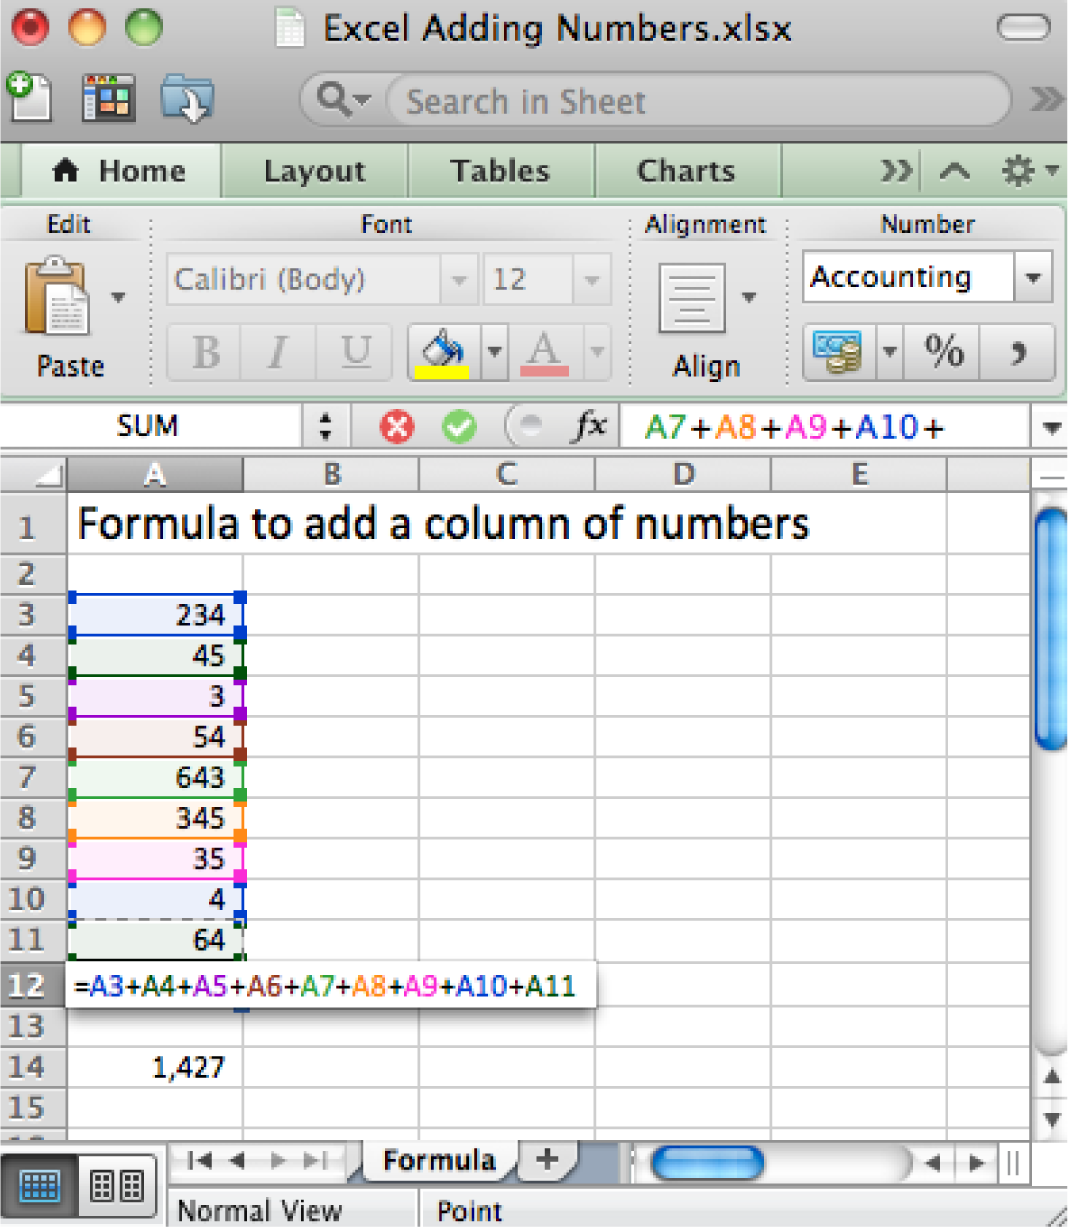
Task: Open the Align options dropdown
Action: (748, 297)
